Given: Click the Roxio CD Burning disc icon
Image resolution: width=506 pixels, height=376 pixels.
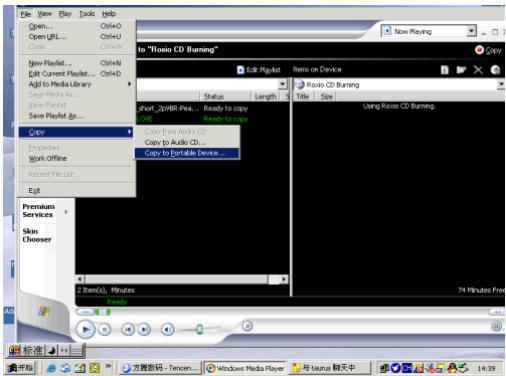Looking at the screenshot, I should tap(301, 85).
